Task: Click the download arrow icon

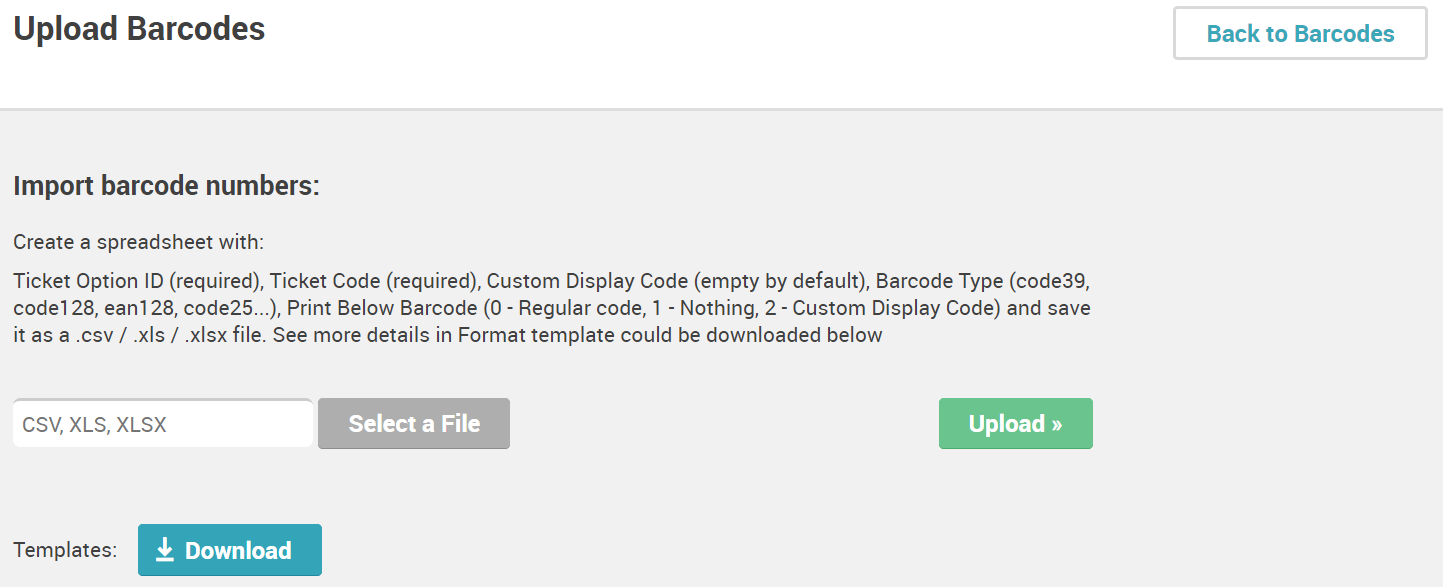Action: pyautogui.click(x=166, y=550)
